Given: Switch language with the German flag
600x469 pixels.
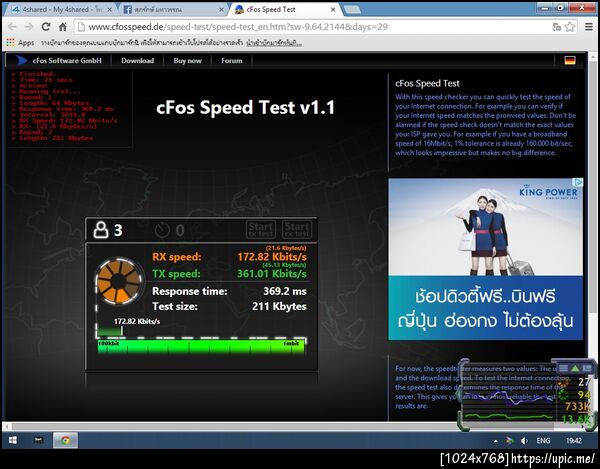Looking at the screenshot, I should [570, 60].
